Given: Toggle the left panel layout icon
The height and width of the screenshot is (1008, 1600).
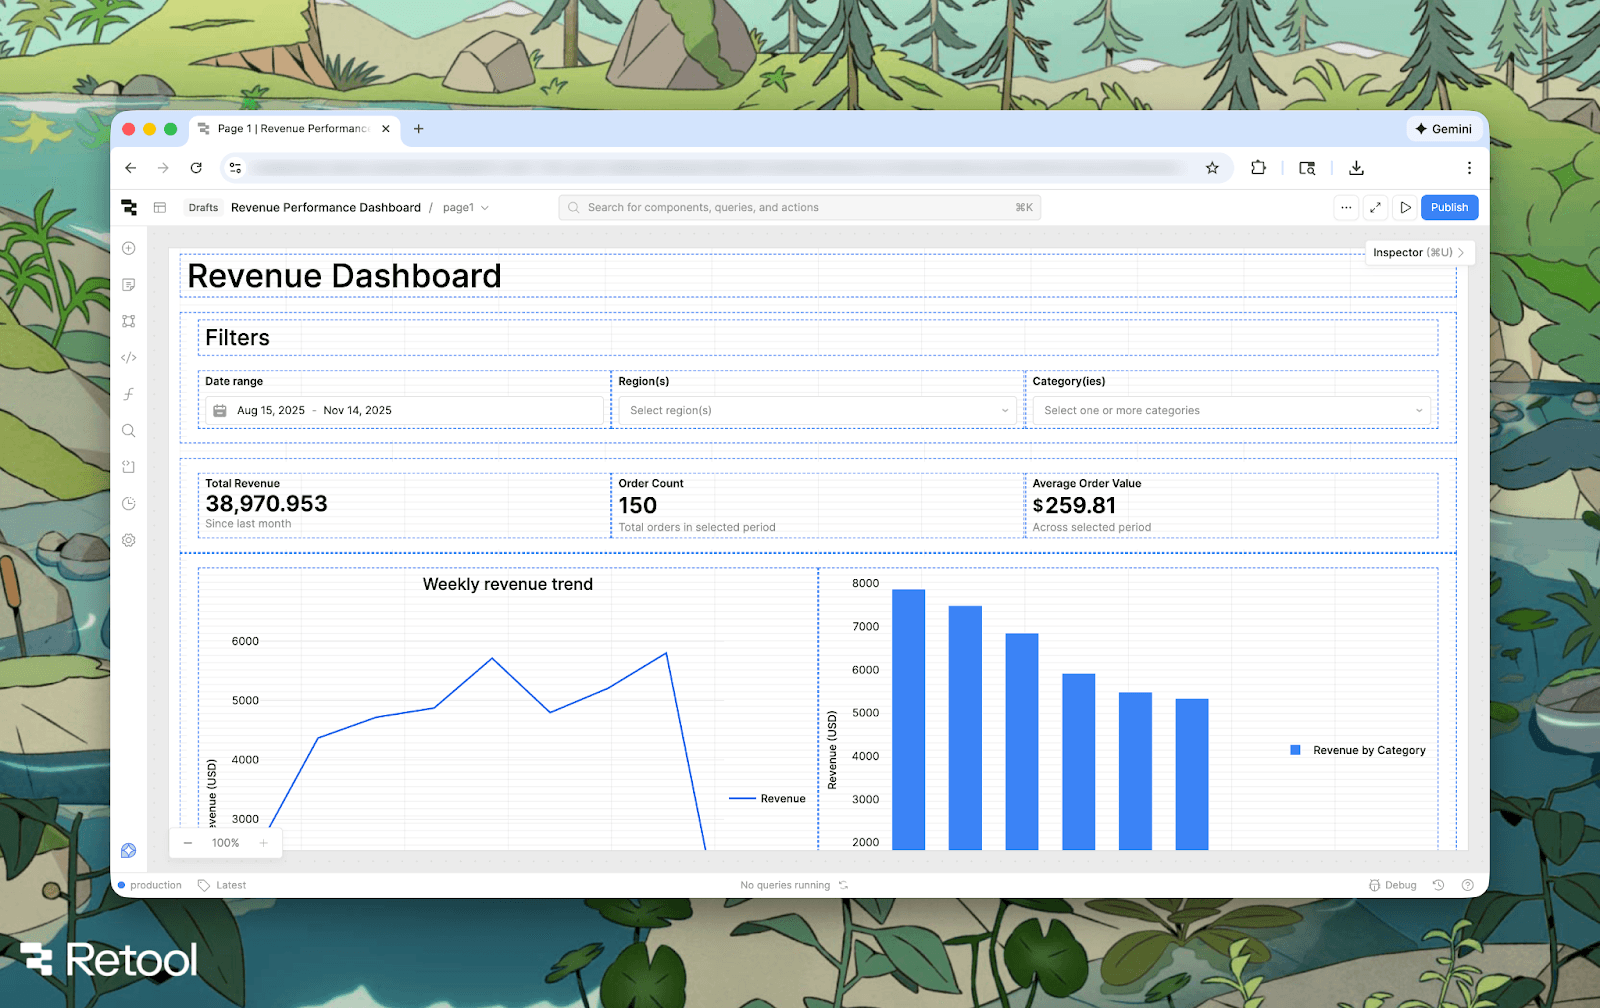Looking at the screenshot, I should (160, 208).
